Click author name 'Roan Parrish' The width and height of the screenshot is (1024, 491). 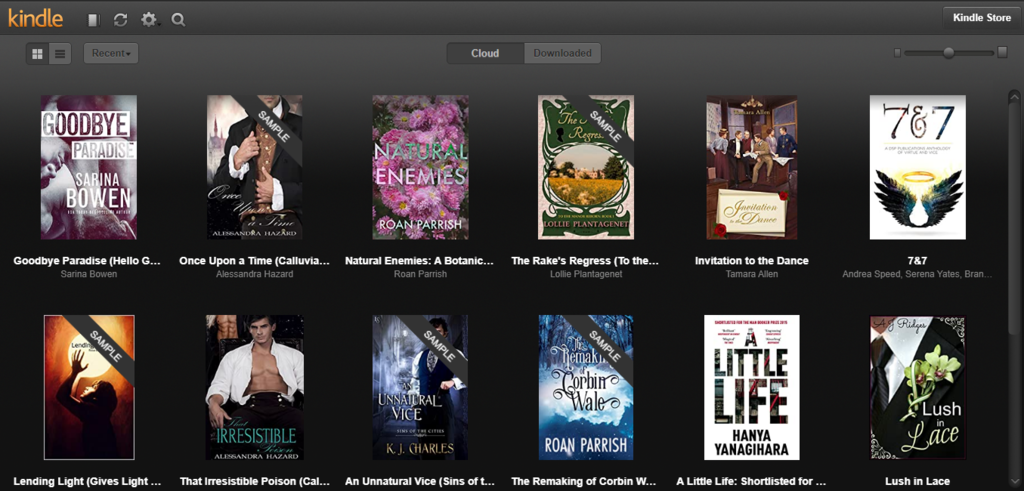tap(421, 274)
